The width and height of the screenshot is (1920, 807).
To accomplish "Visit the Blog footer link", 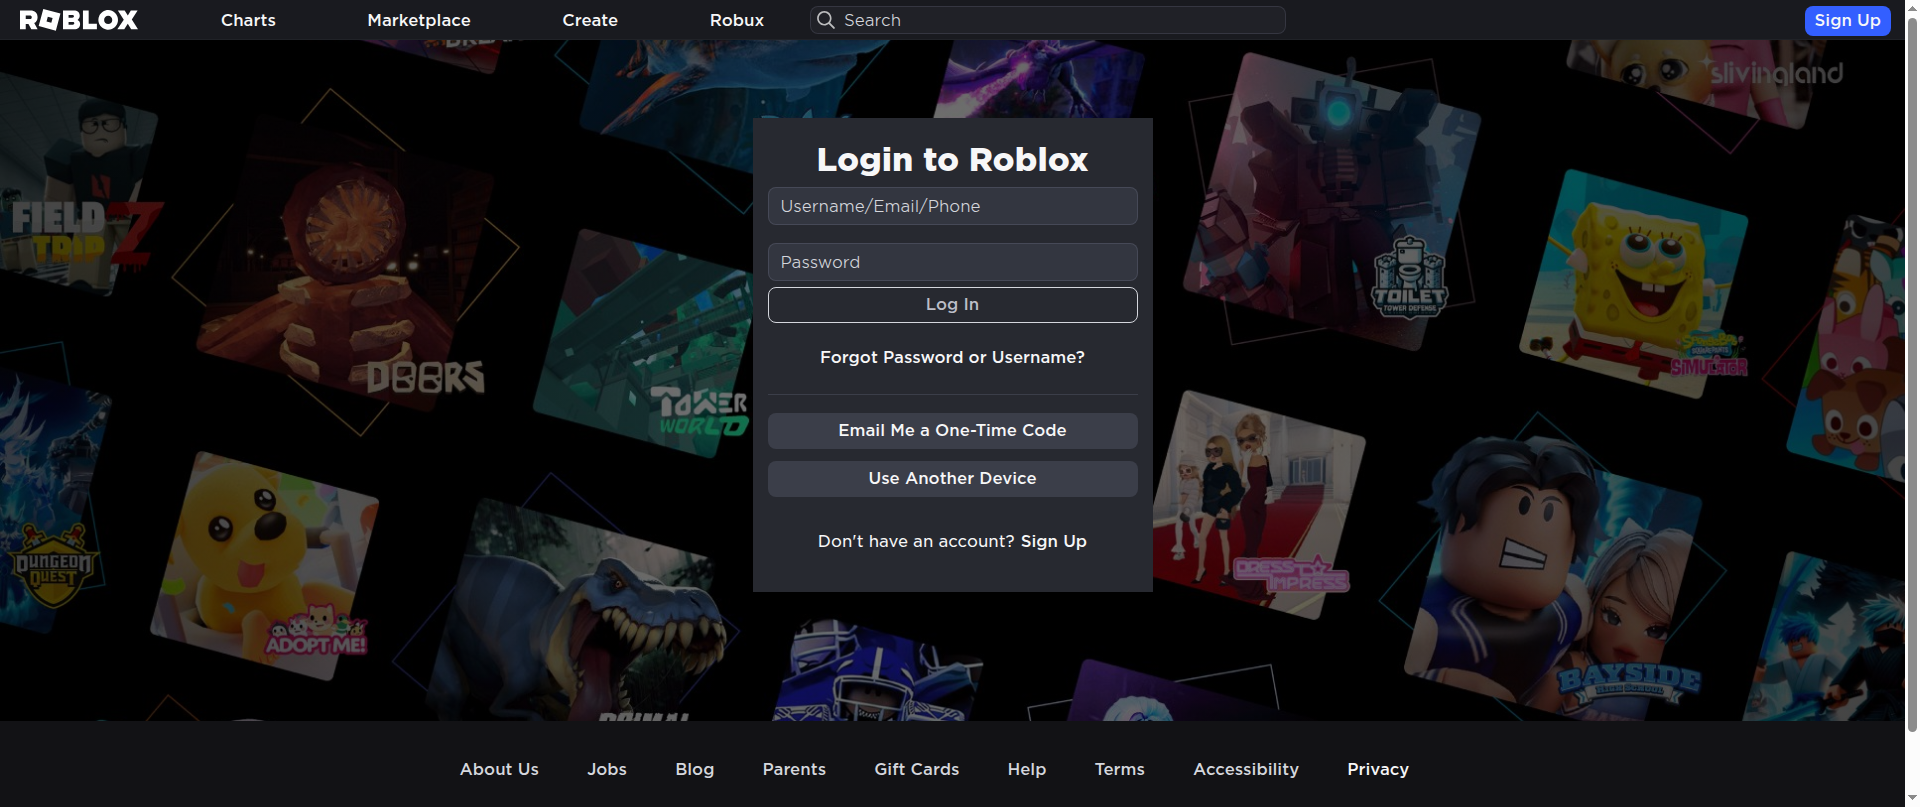I will coord(695,769).
